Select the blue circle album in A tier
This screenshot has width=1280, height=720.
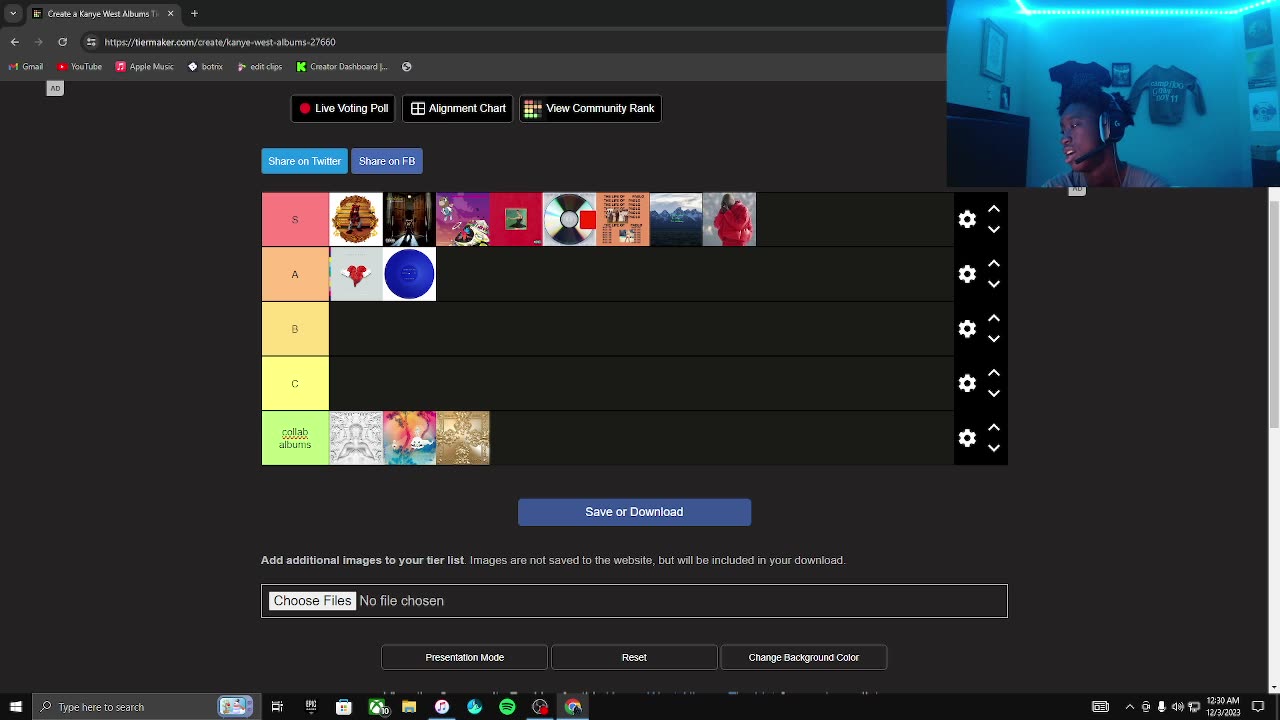pos(409,274)
